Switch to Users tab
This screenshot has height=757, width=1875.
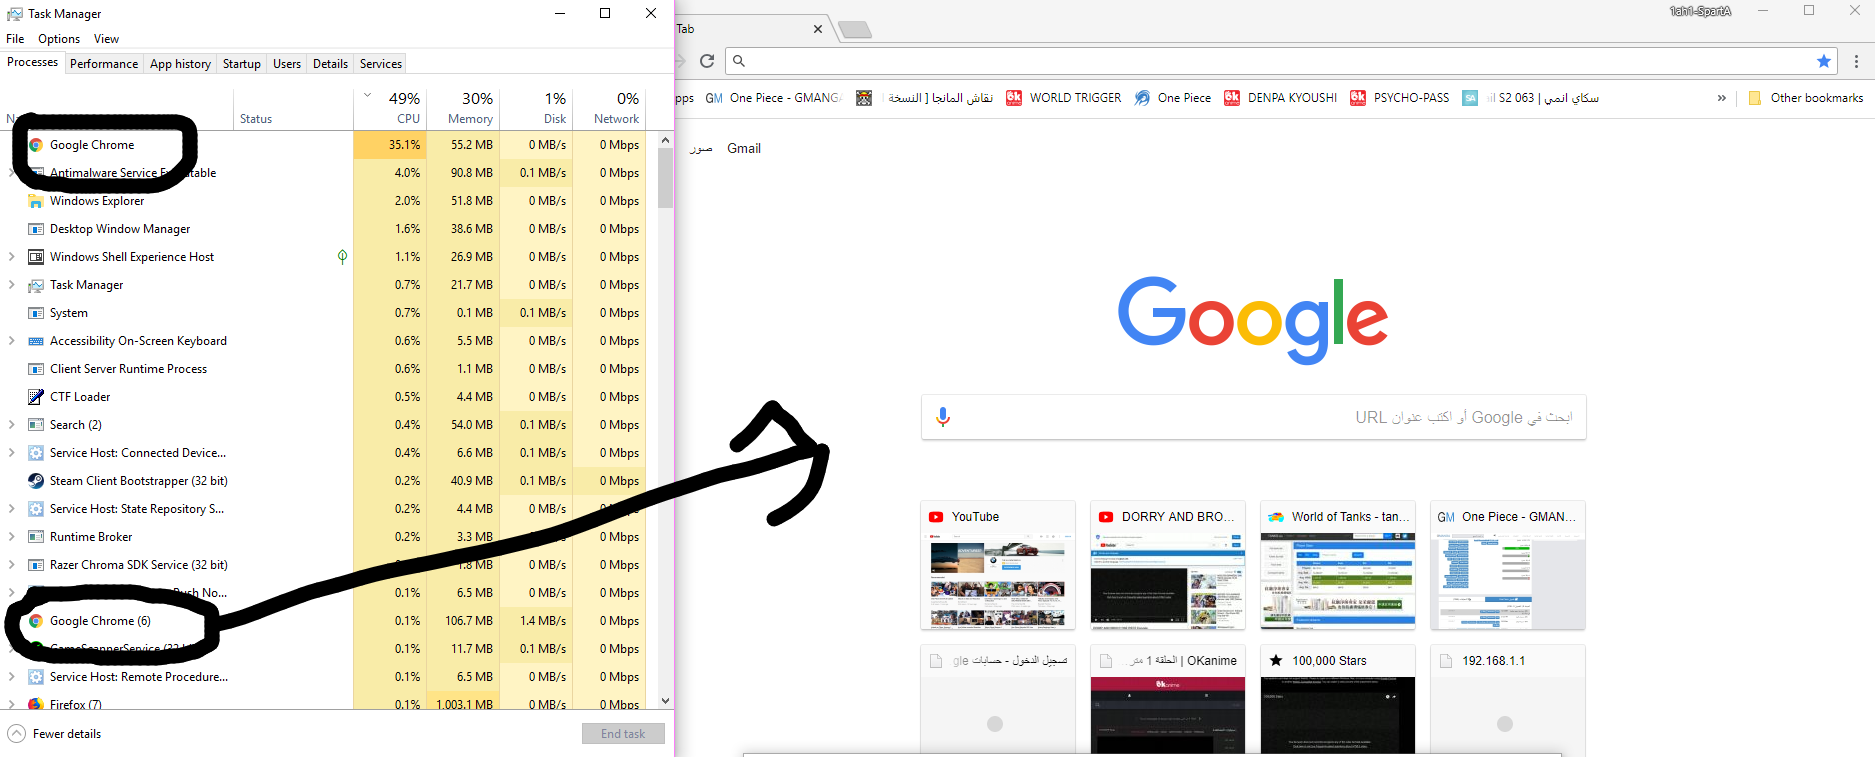287,64
